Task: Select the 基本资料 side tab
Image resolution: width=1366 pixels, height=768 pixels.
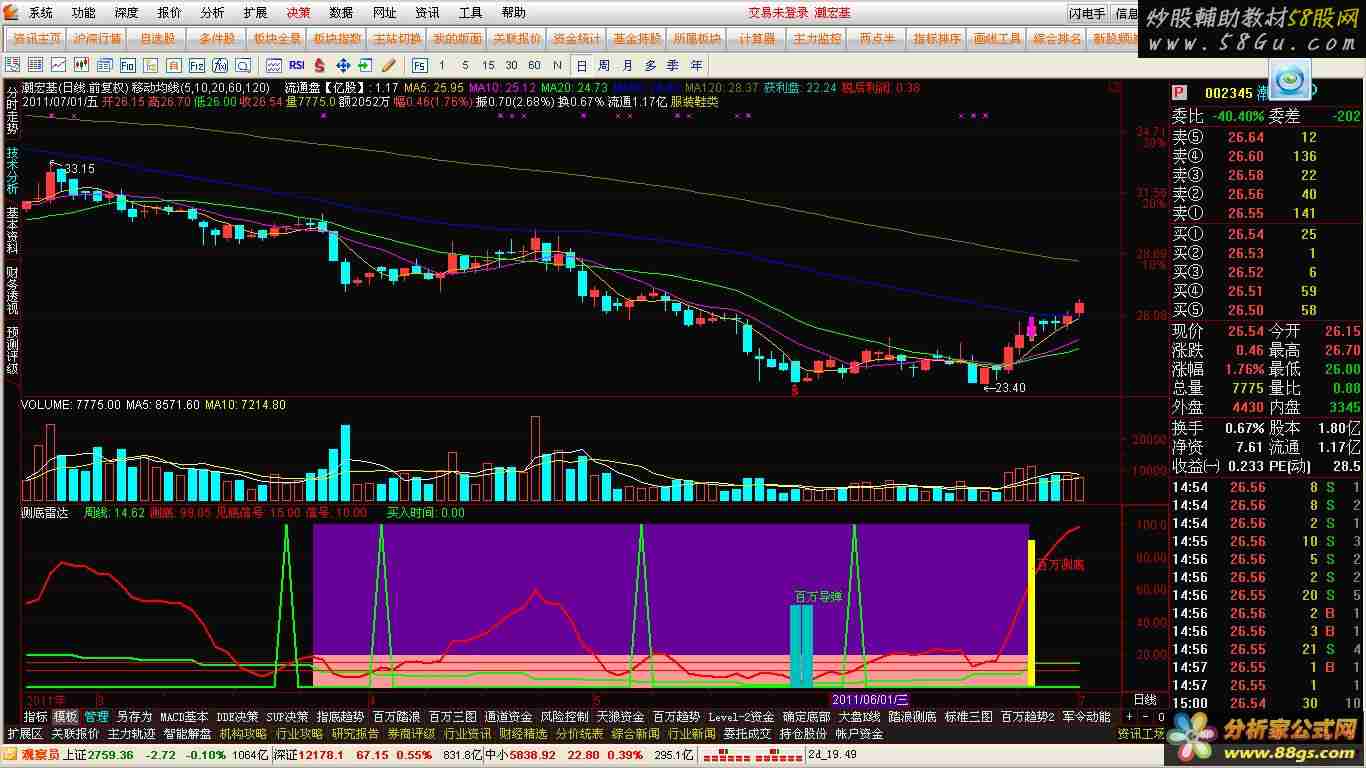Action: tap(12, 231)
